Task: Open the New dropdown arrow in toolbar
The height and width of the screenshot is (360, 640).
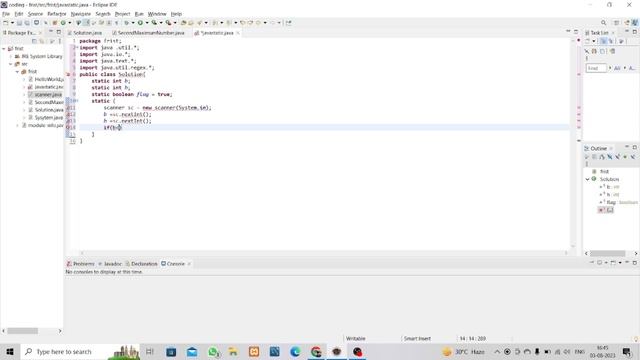Action: pos(12,23)
